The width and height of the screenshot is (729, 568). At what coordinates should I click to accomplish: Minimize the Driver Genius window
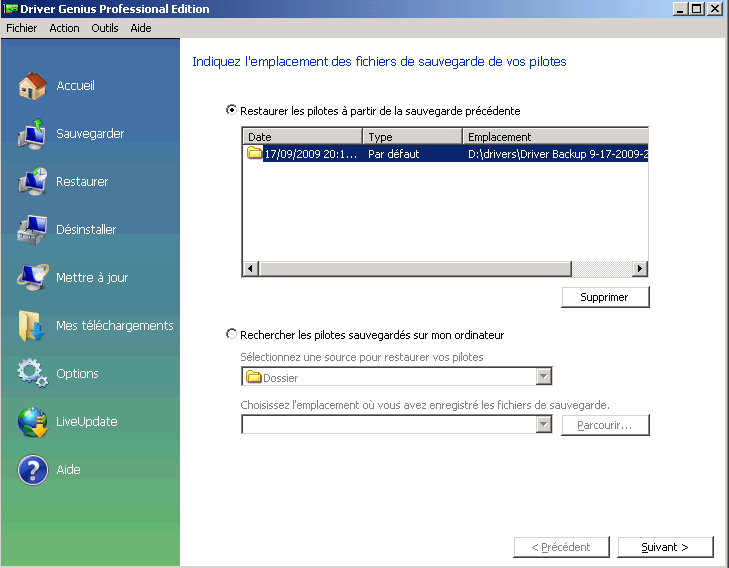[680, 9]
